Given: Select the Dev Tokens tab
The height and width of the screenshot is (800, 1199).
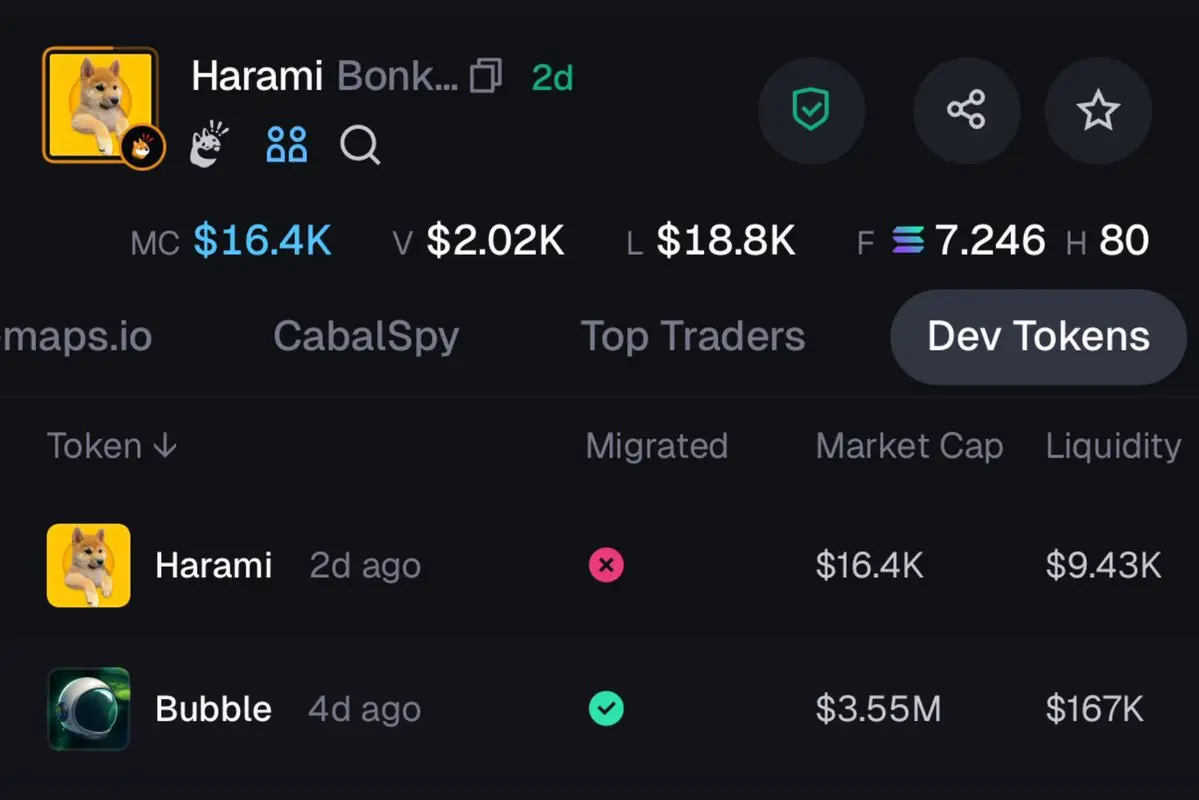Looking at the screenshot, I should [1038, 337].
